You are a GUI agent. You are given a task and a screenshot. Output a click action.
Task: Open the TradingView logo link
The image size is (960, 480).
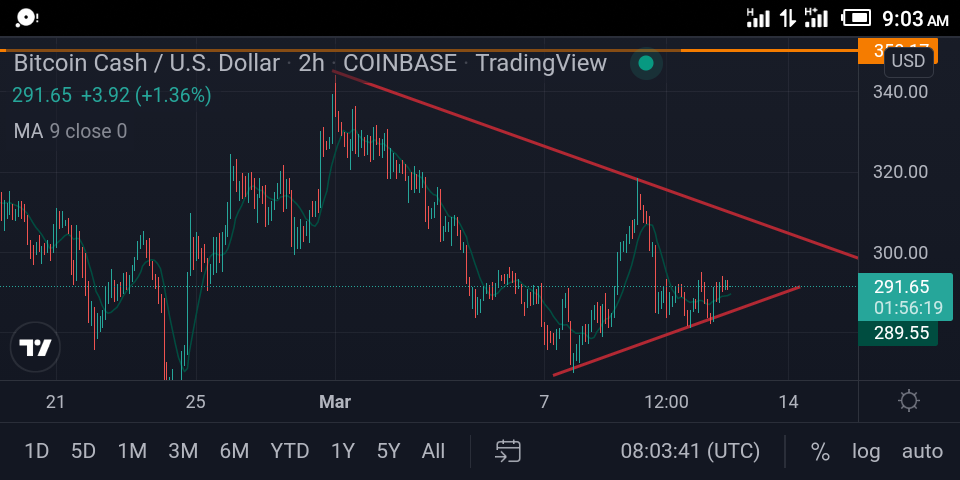(x=35, y=347)
